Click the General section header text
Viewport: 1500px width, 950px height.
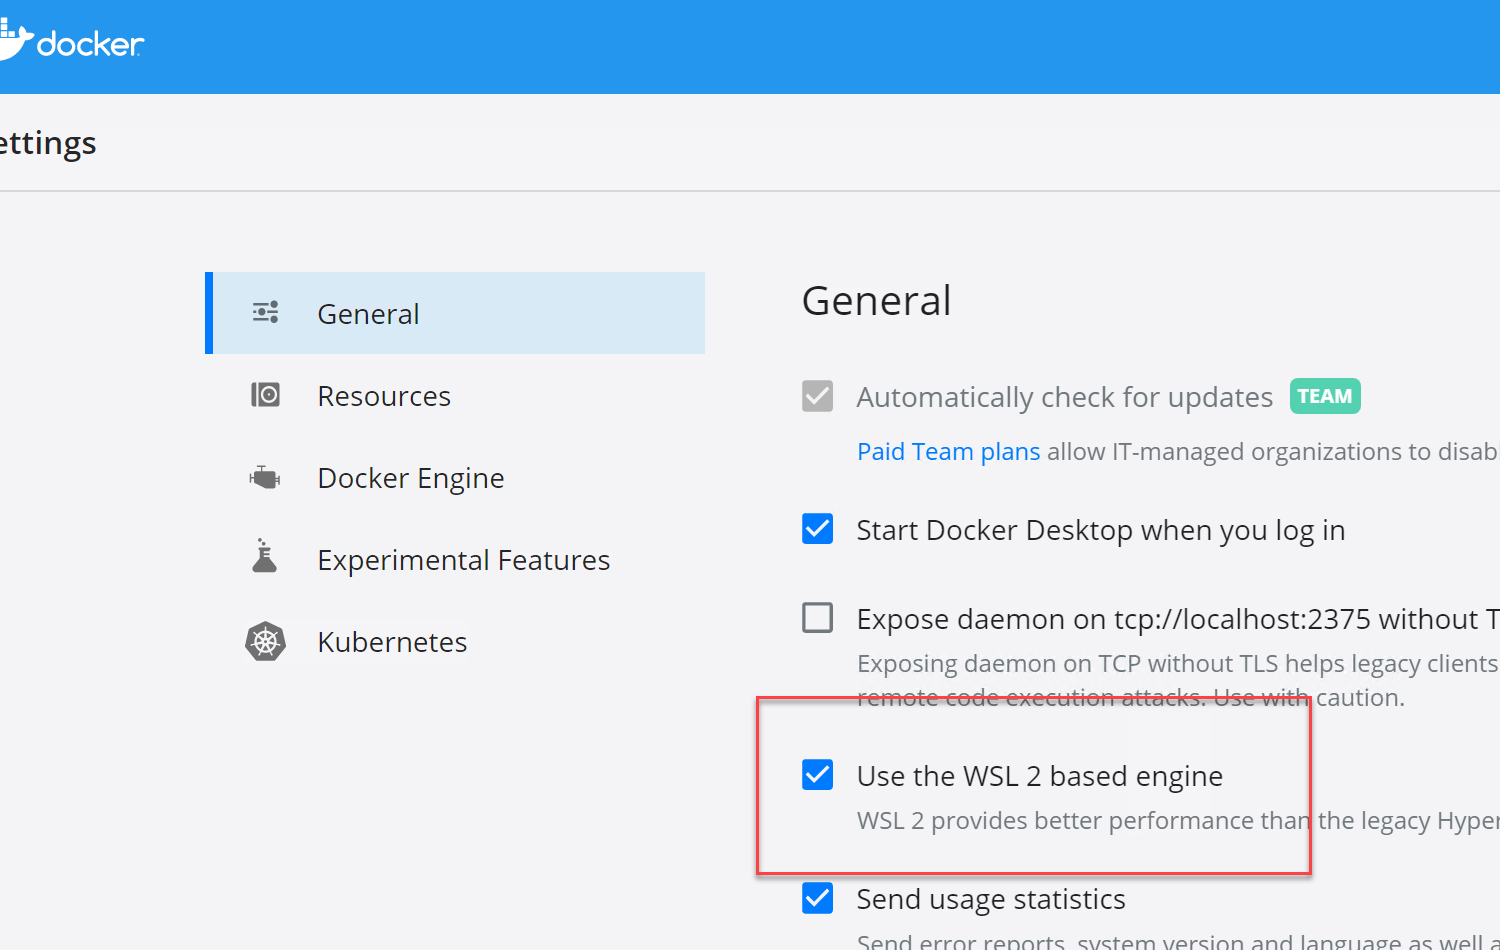pos(876,300)
